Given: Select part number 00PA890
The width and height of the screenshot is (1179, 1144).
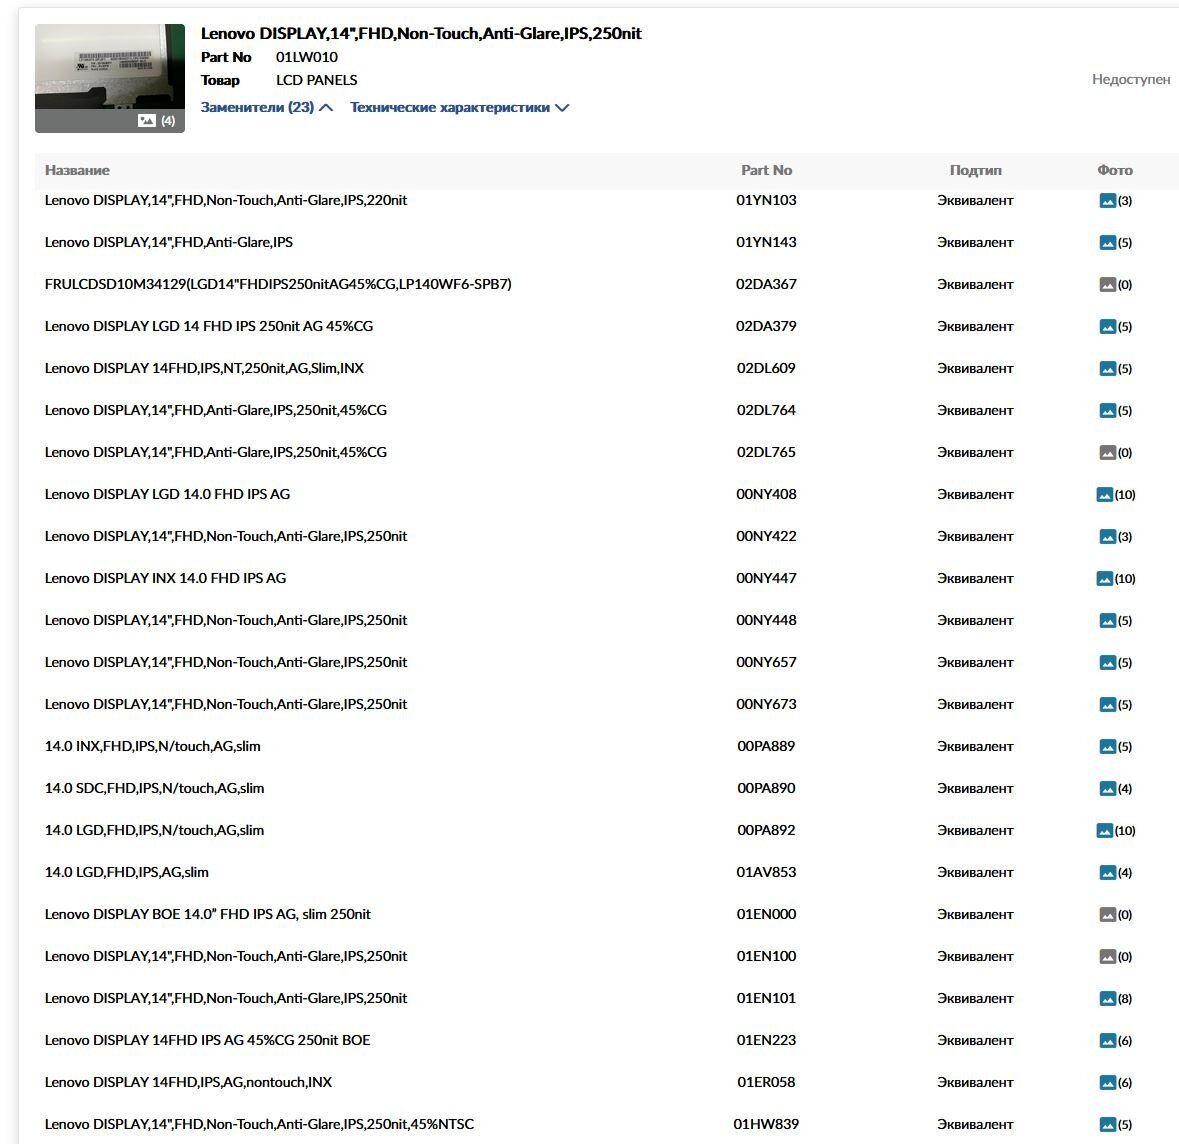Looking at the screenshot, I should [x=766, y=788].
